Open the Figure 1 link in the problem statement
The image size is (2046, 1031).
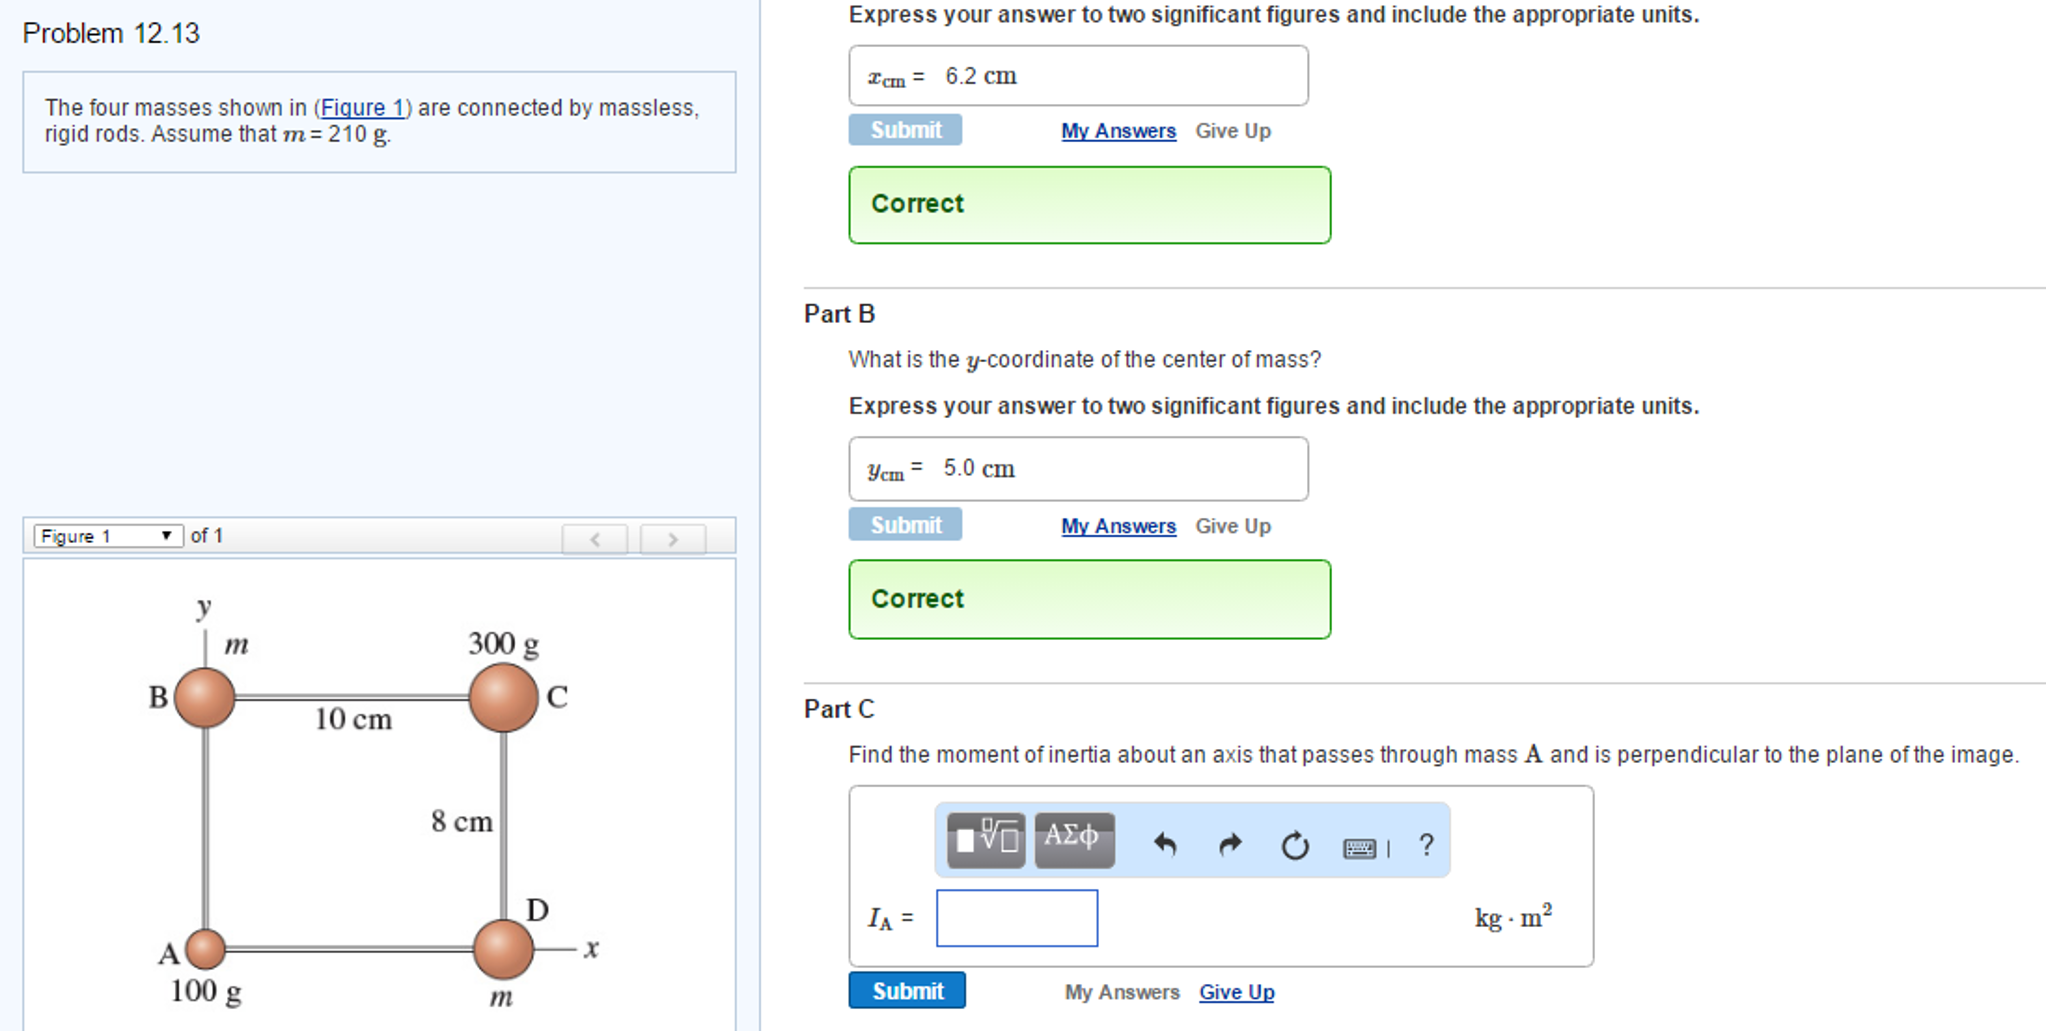coord(363,107)
